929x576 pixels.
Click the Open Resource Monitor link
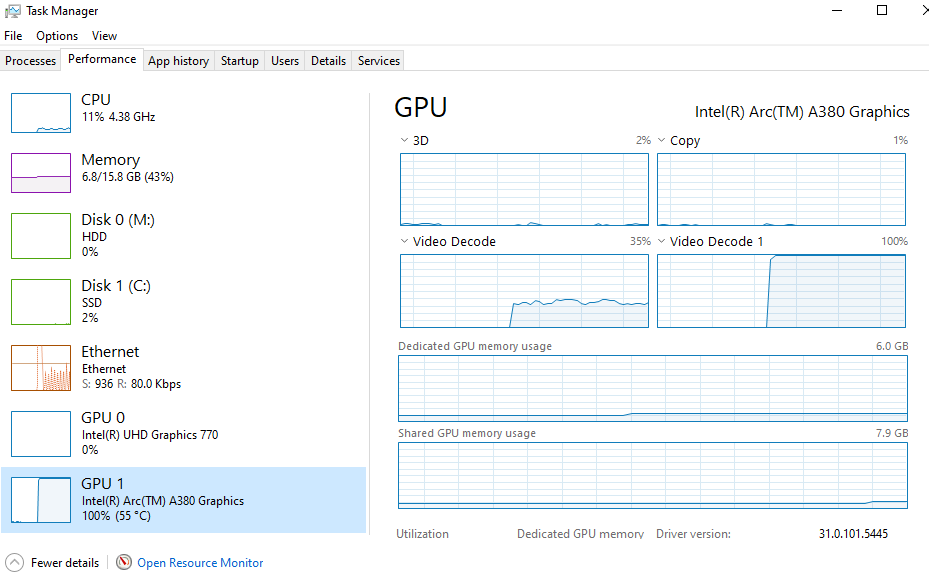coord(200,563)
